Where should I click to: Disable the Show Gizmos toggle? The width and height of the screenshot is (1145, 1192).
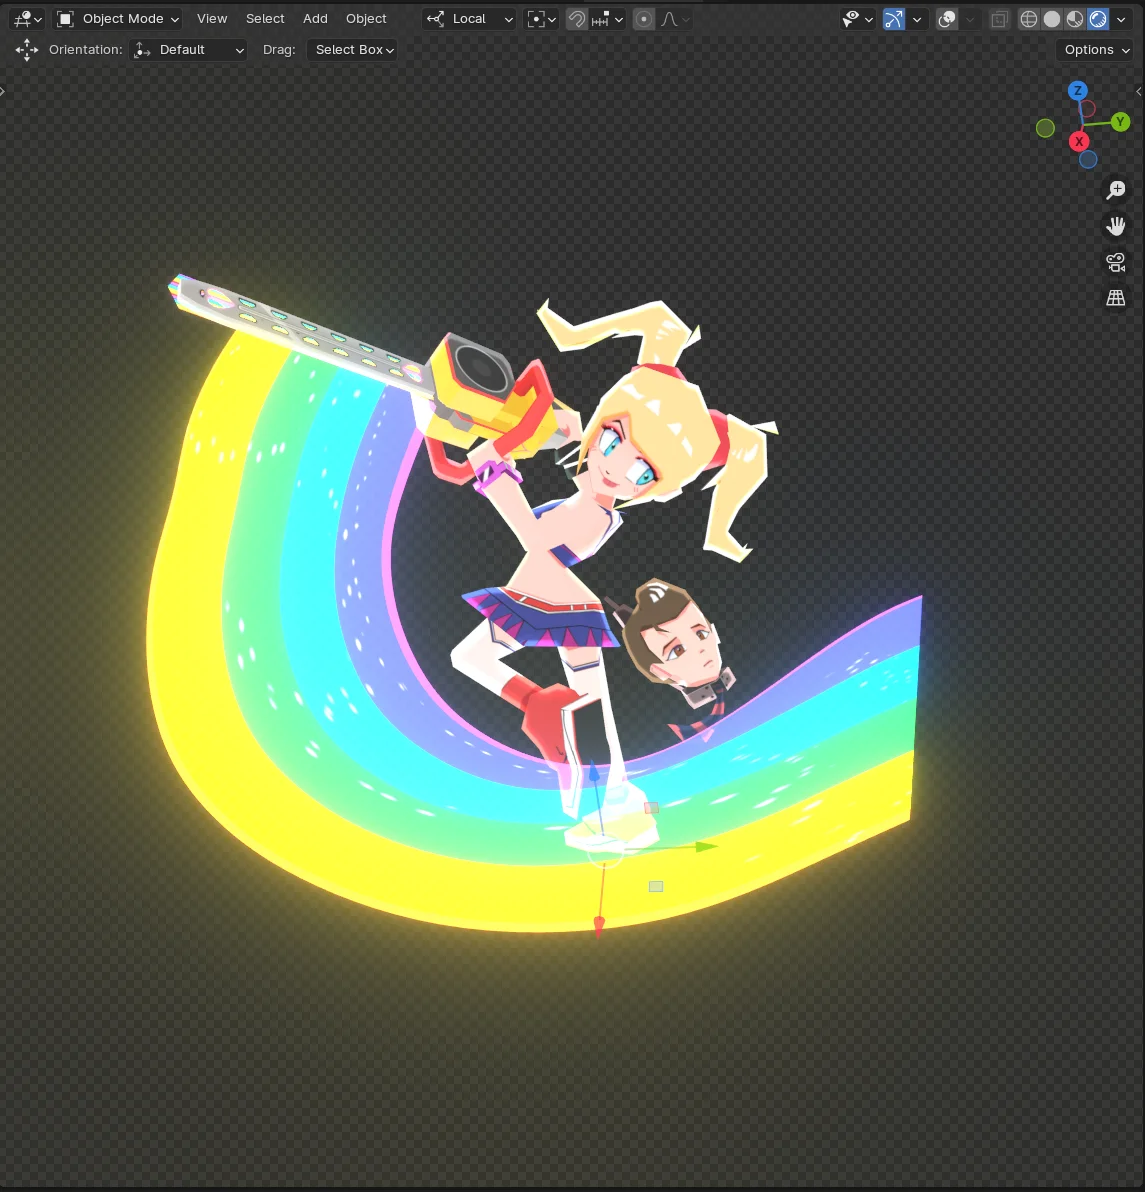893,18
